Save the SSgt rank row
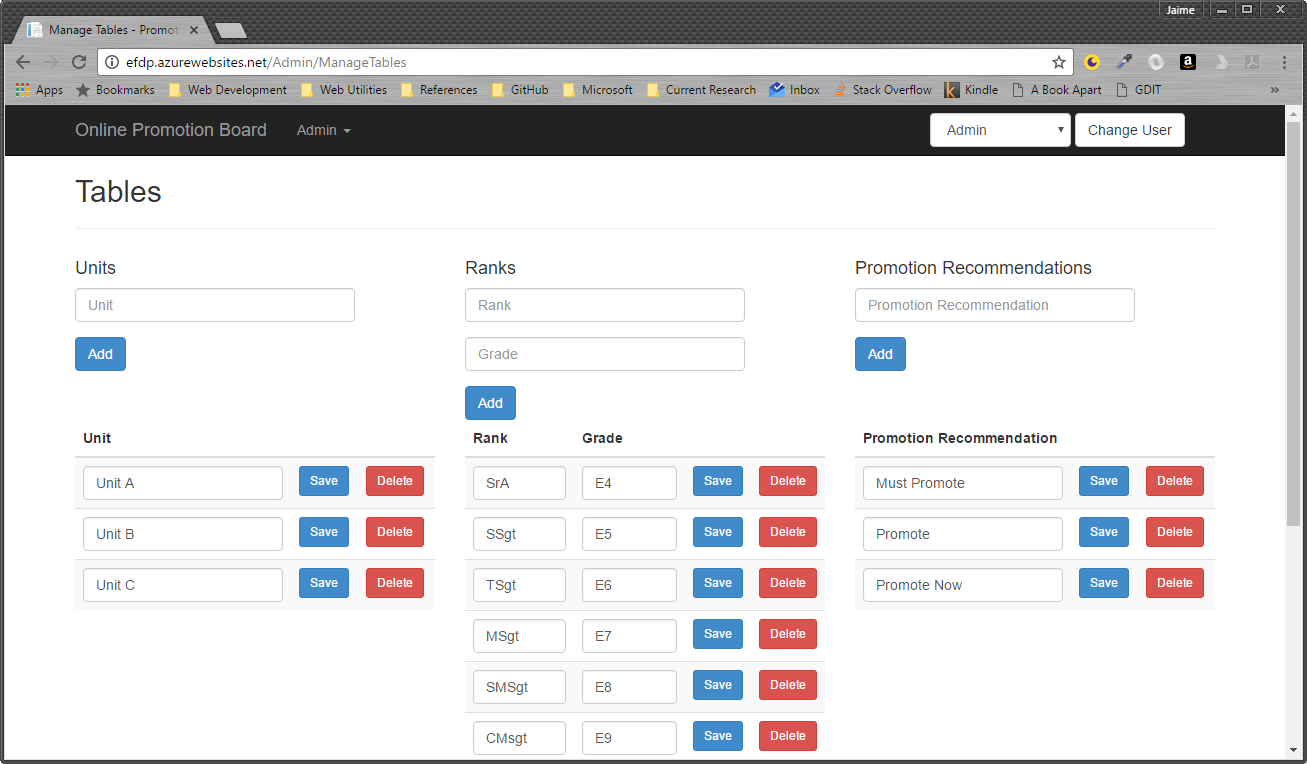 point(717,532)
